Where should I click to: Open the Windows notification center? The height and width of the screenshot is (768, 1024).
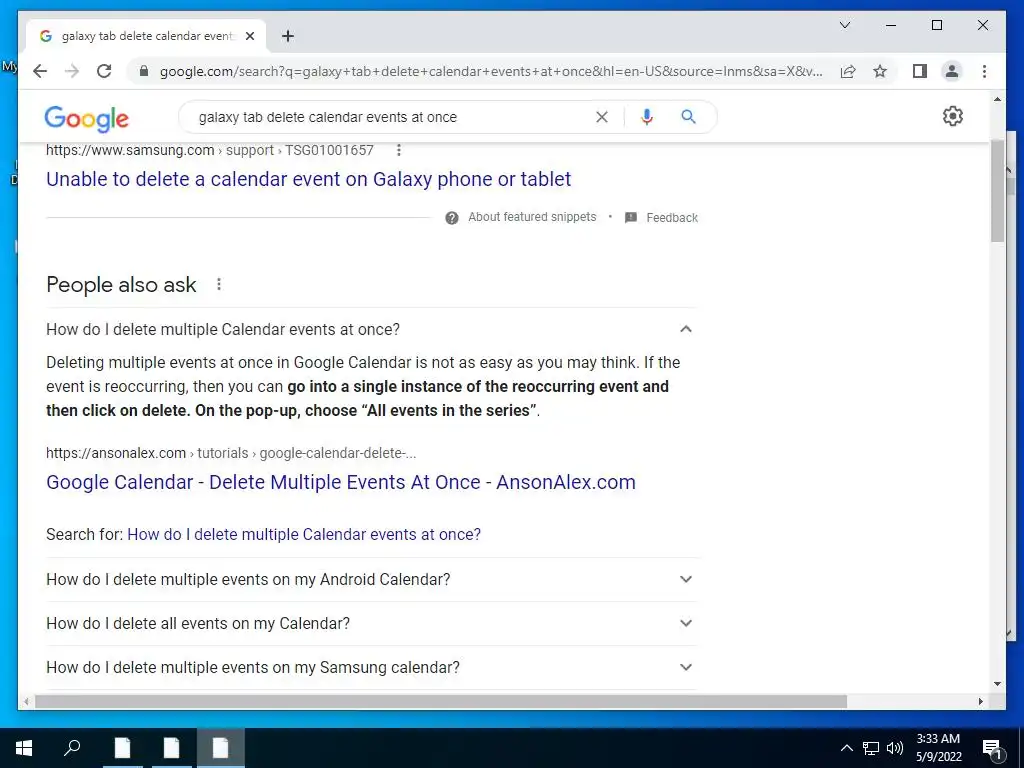point(993,749)
